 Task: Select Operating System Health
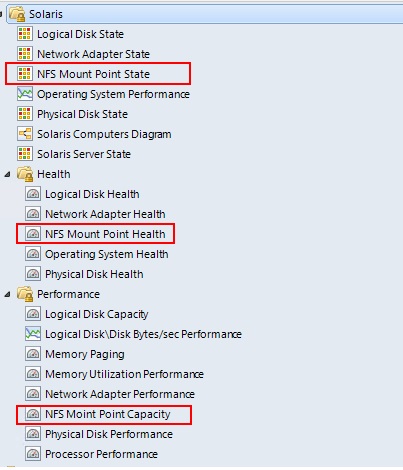coord(107,254)
